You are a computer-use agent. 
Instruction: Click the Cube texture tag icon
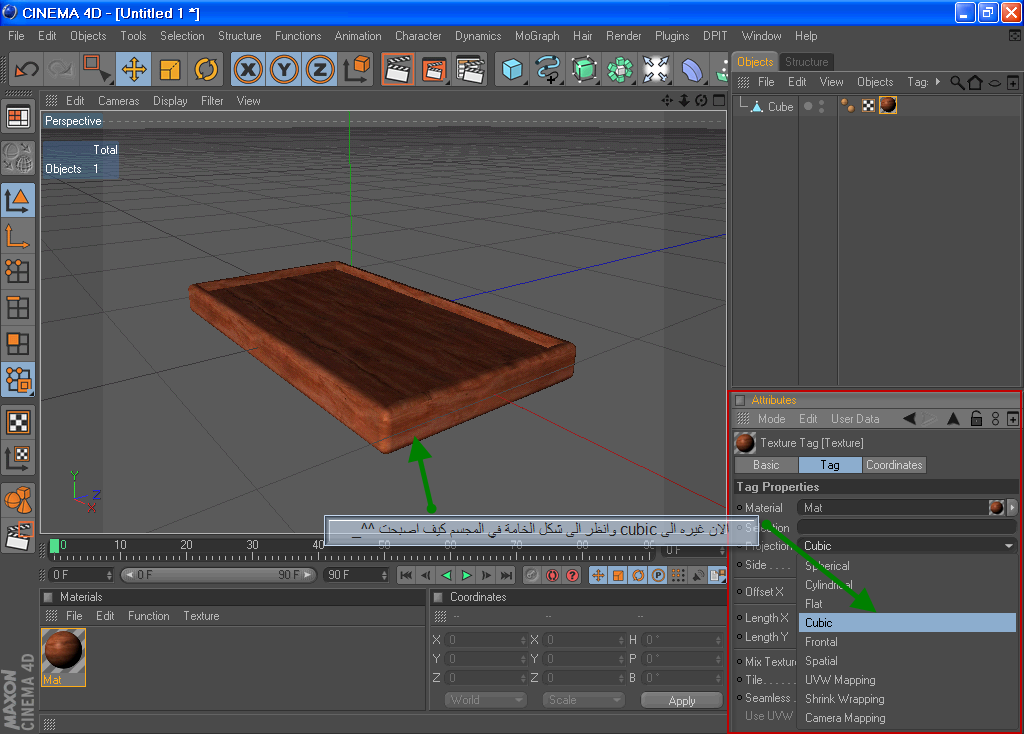[888, 105]
